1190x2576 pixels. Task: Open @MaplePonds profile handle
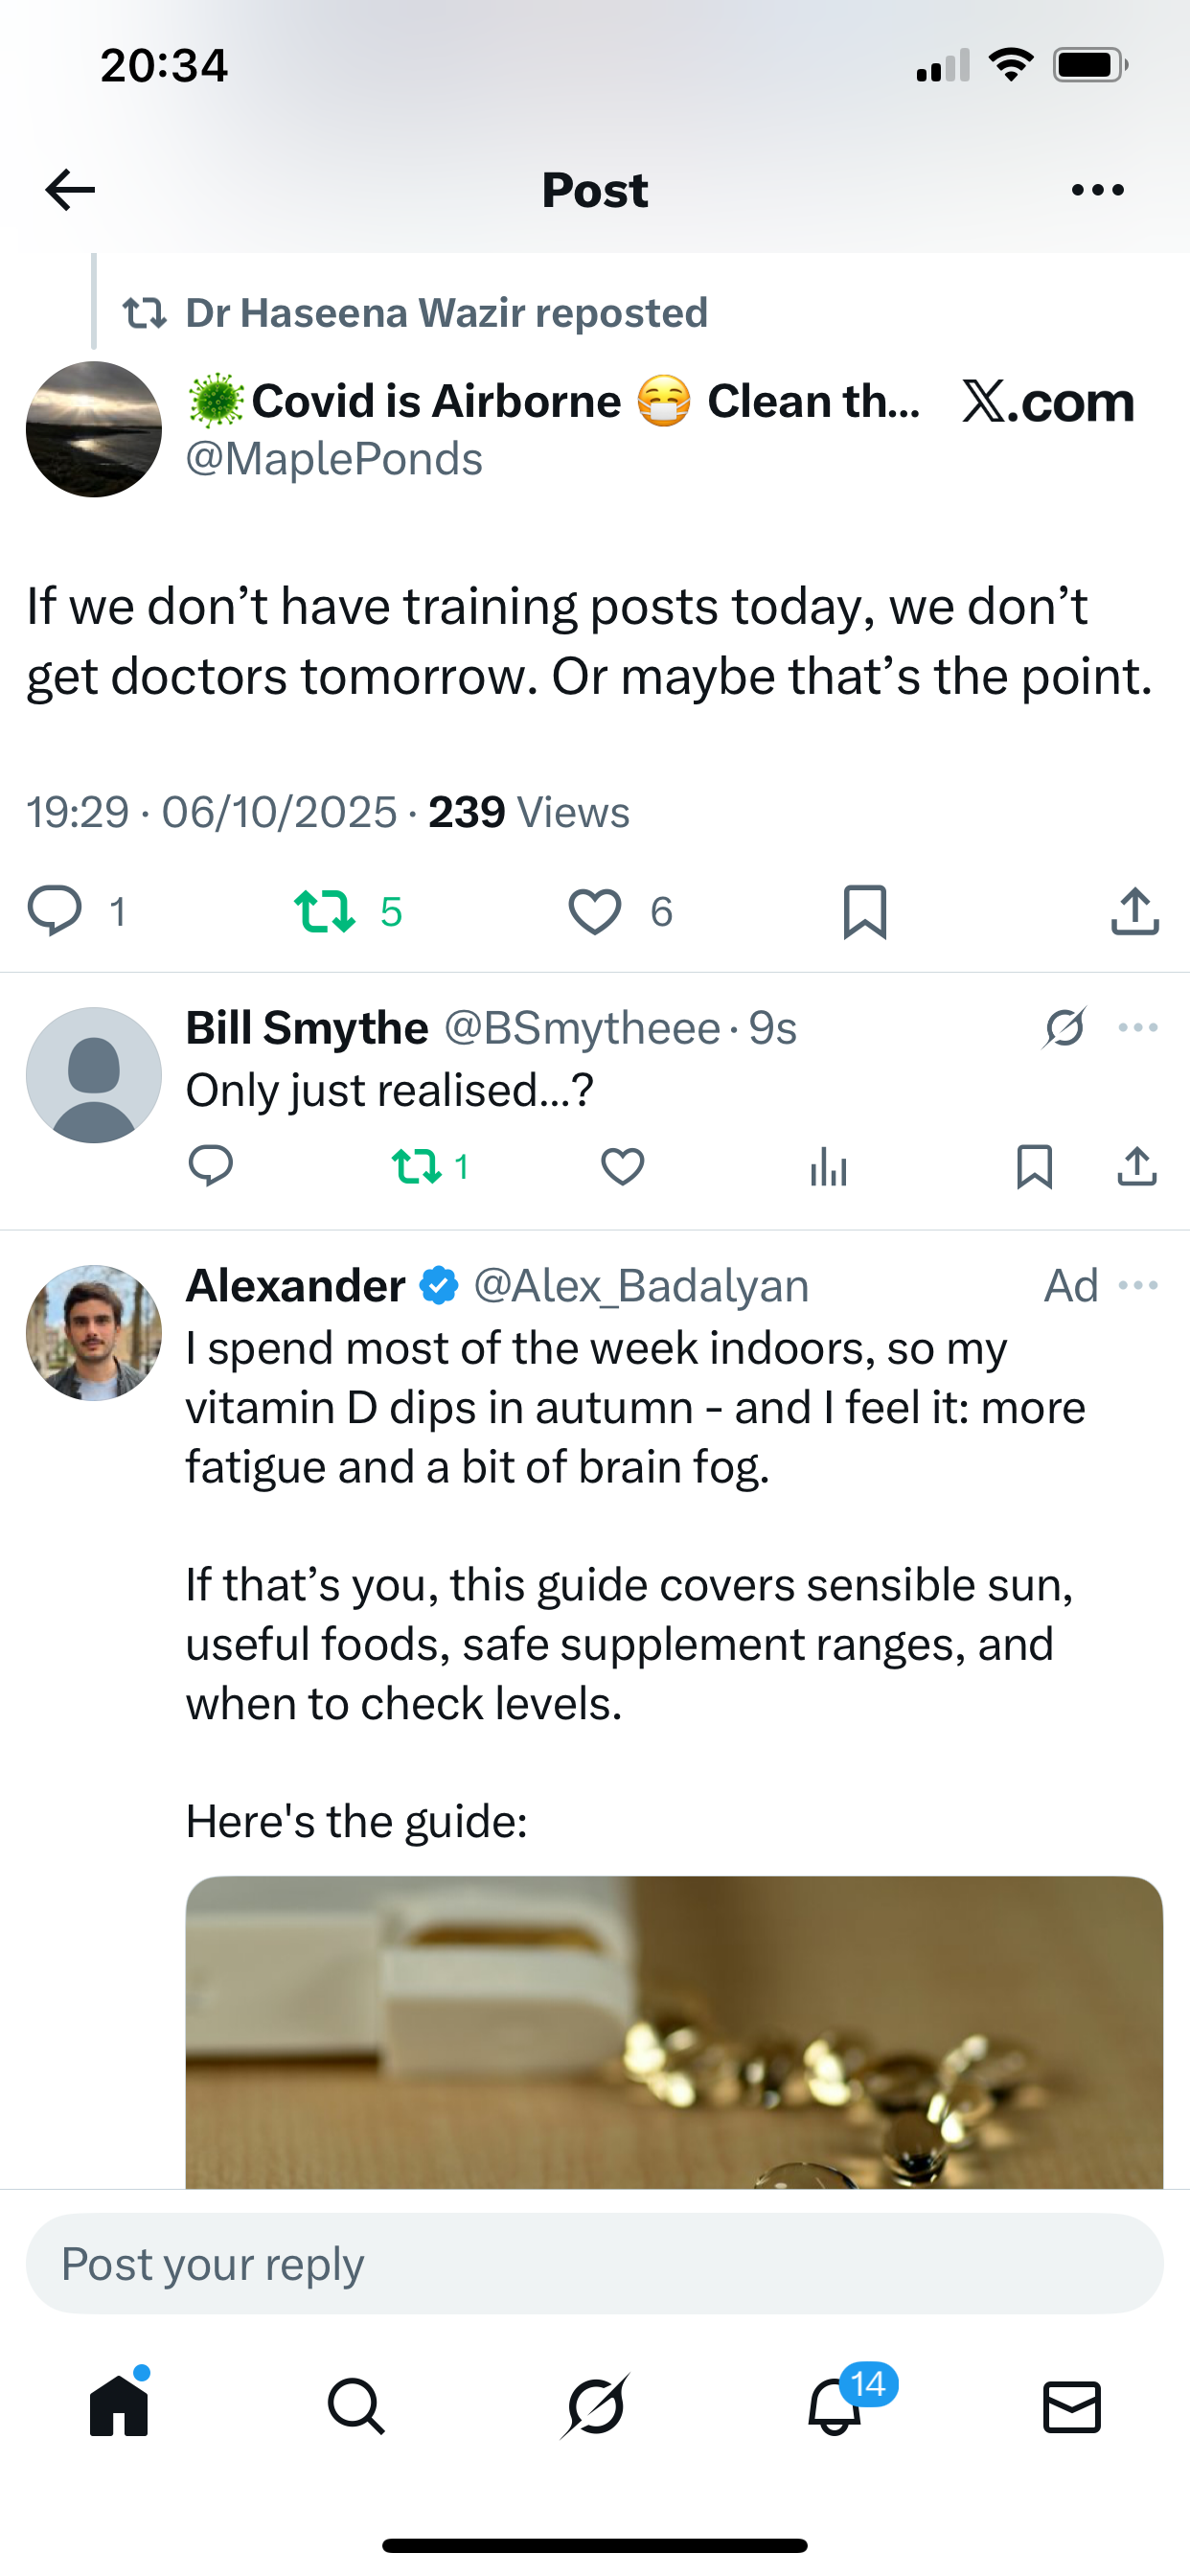334,460
